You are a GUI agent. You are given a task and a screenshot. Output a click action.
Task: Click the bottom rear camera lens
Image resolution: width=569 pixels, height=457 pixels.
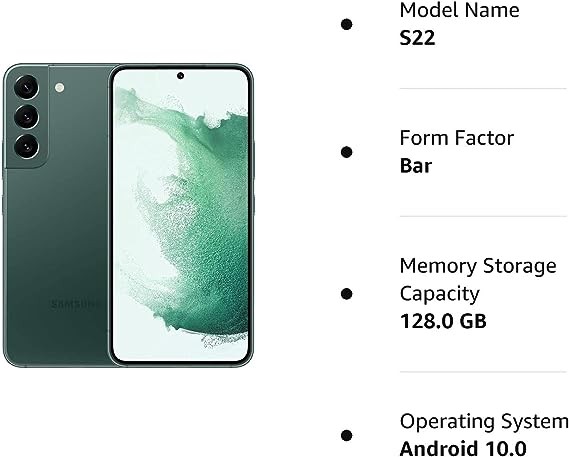coord(26,147)
